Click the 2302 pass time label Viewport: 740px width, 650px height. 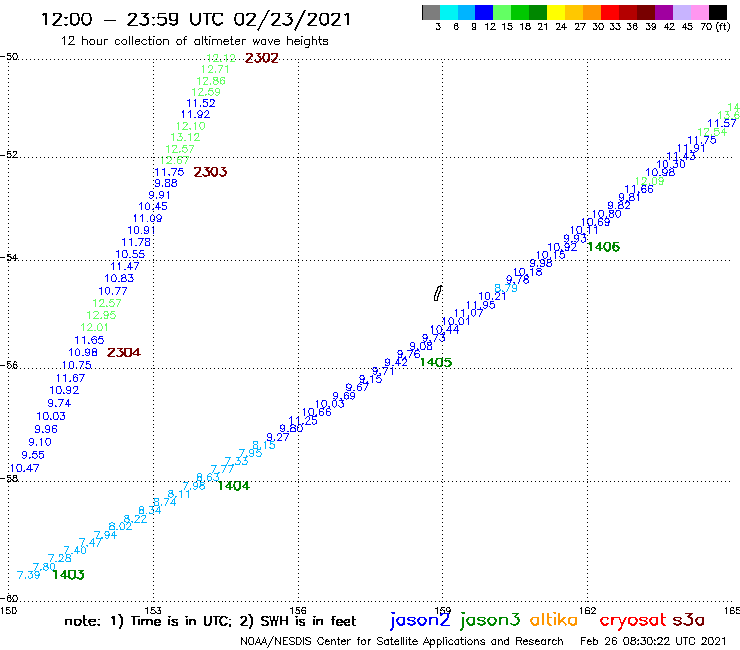click(261, 58)
